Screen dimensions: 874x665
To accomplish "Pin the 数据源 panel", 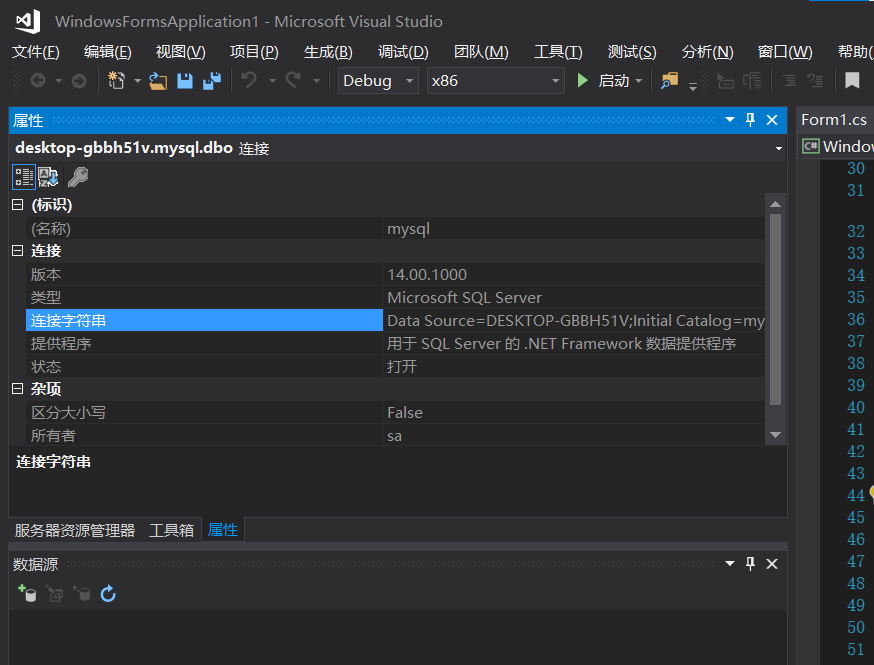I will pyautogui.click(x=750, y=564).
